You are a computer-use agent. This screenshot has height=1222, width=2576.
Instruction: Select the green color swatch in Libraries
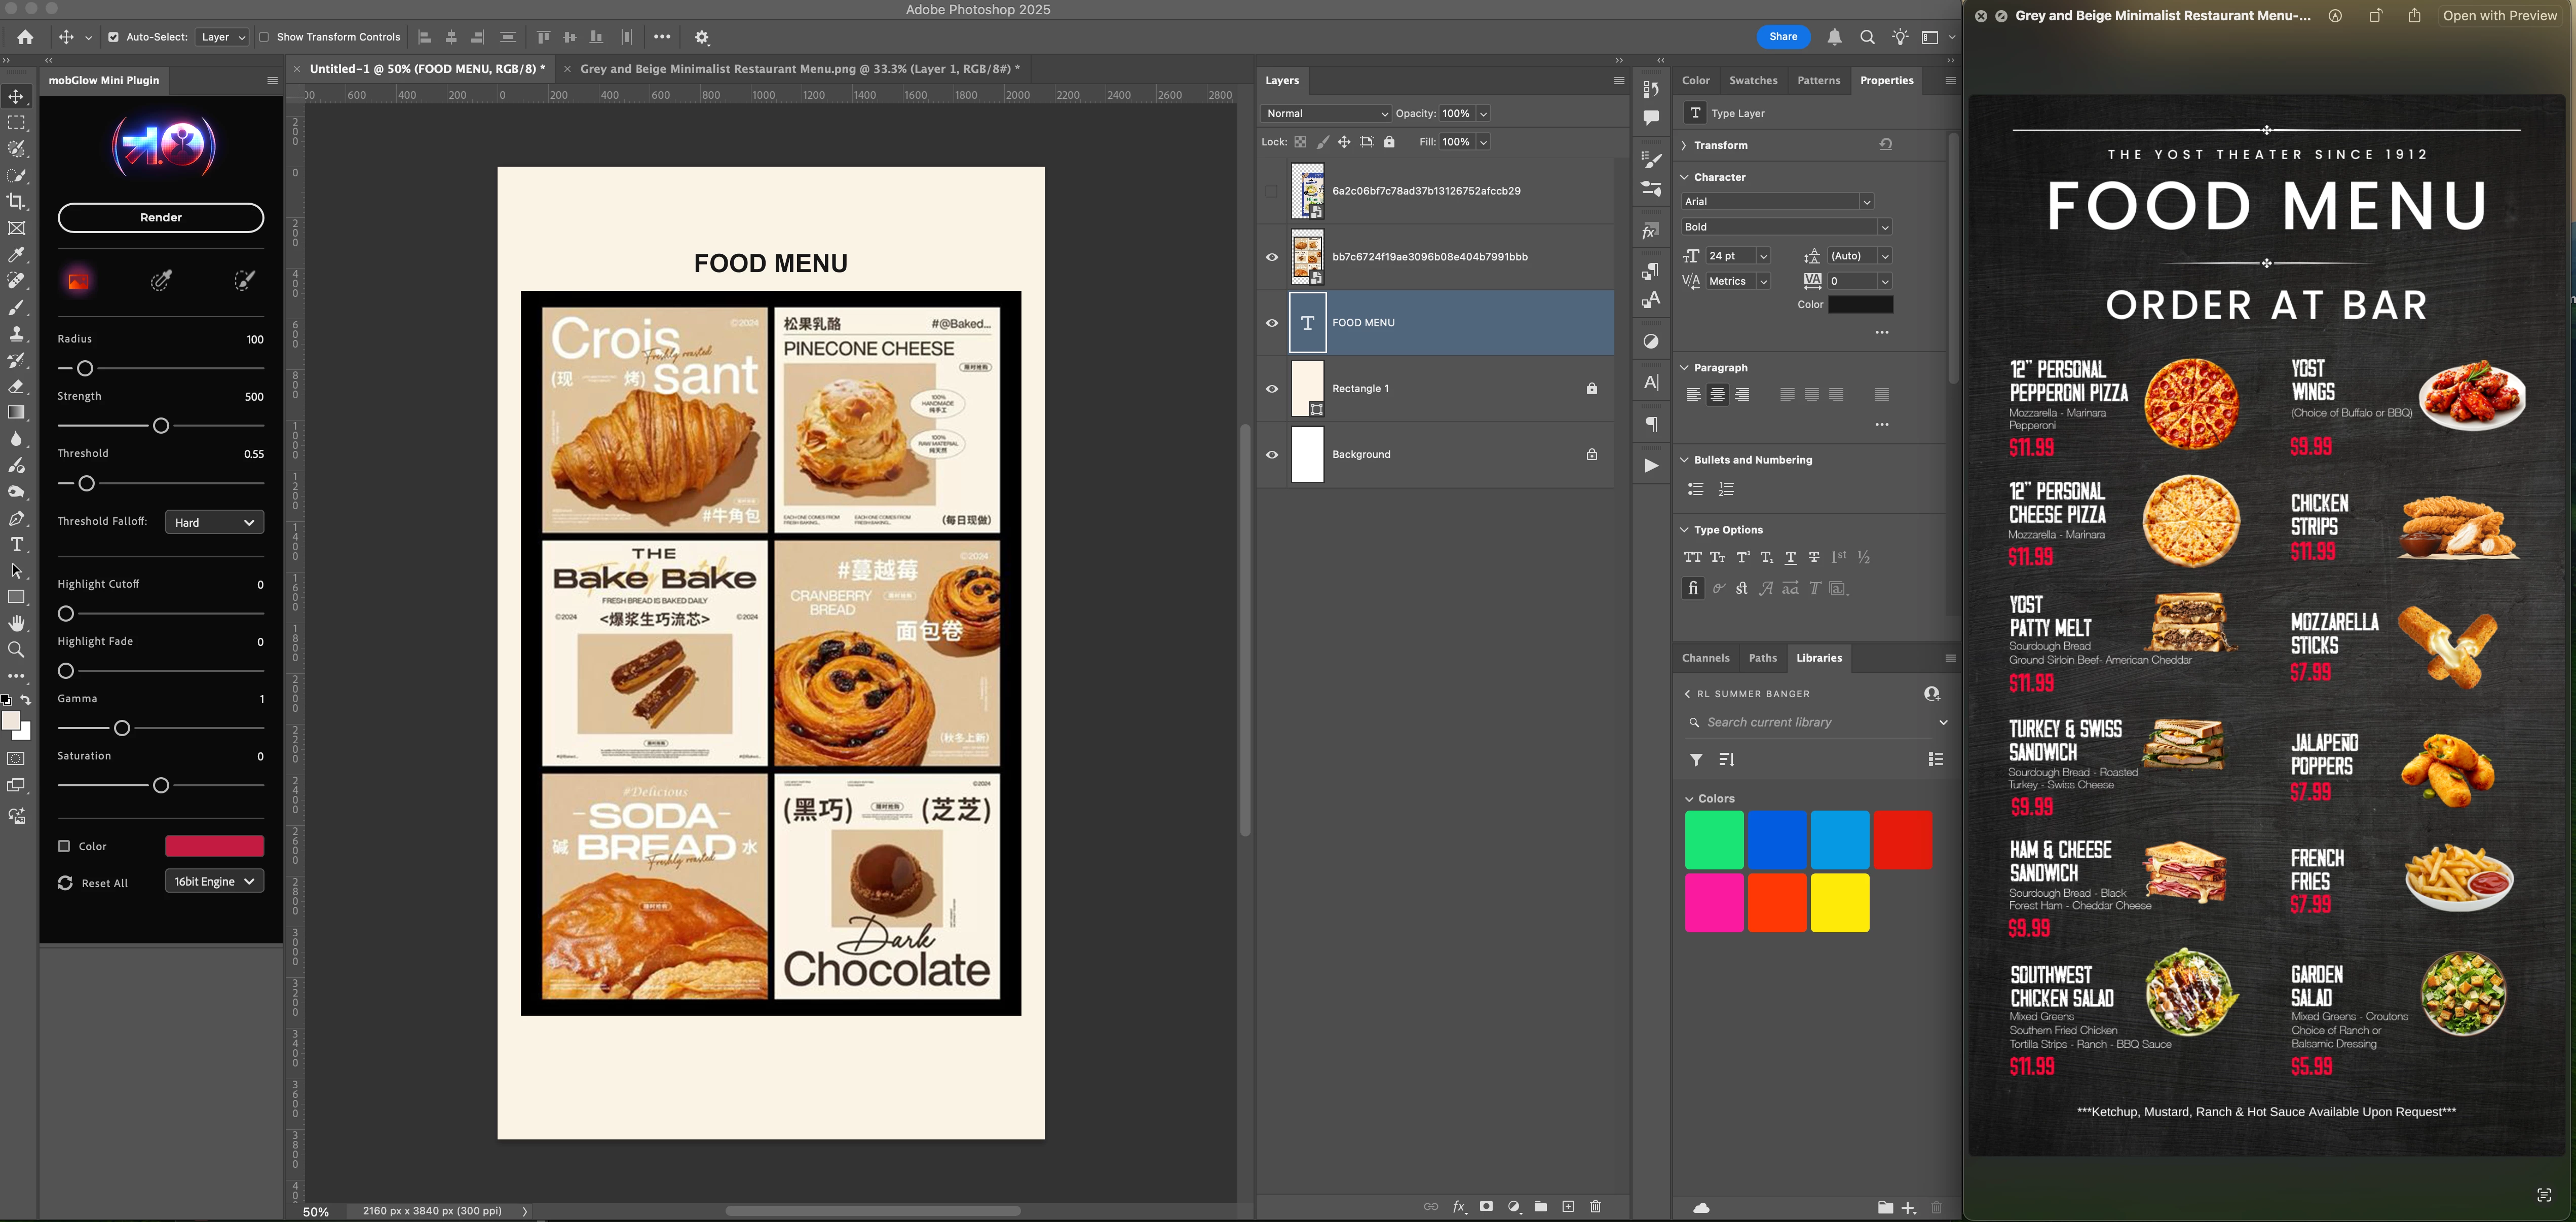(x=1714, y=840)
